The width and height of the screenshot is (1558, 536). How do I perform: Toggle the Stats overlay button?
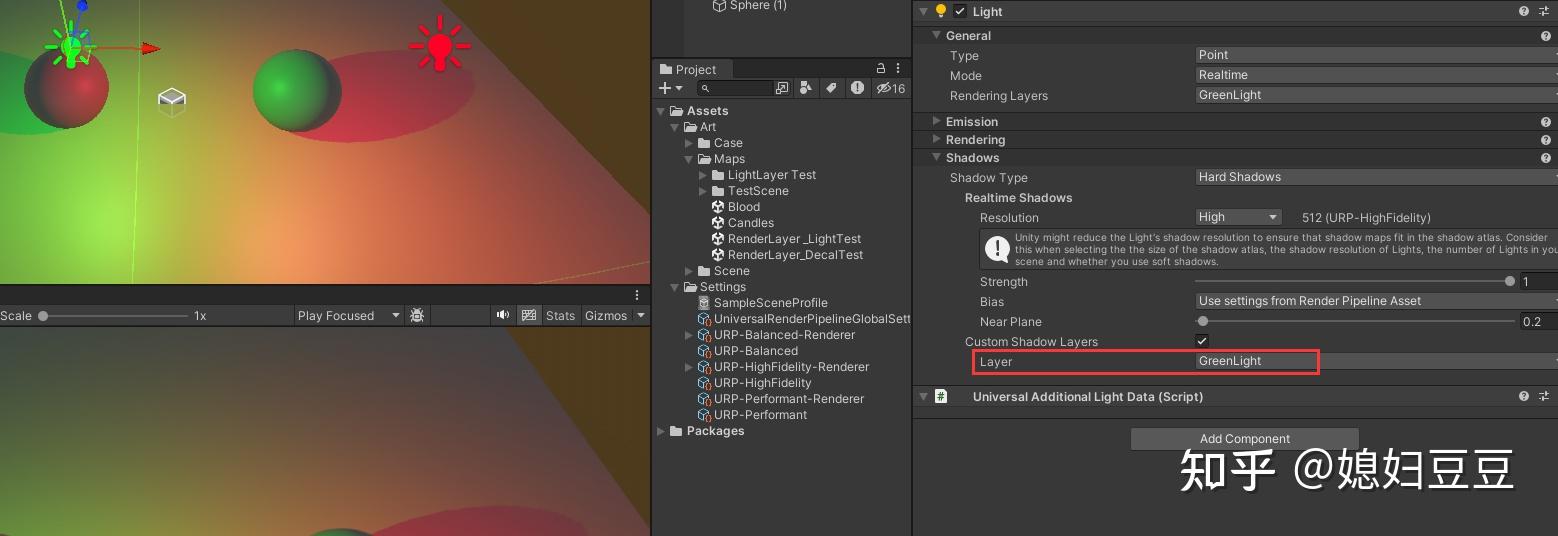tap(560, 316)
